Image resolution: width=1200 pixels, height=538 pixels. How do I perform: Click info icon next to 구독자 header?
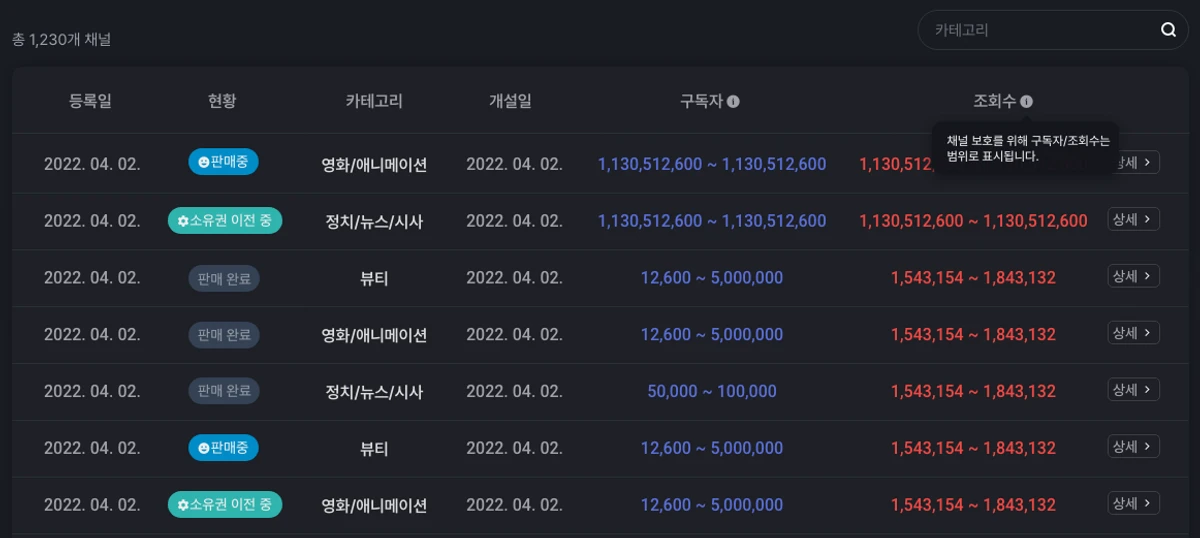click(x=733, y=101)
